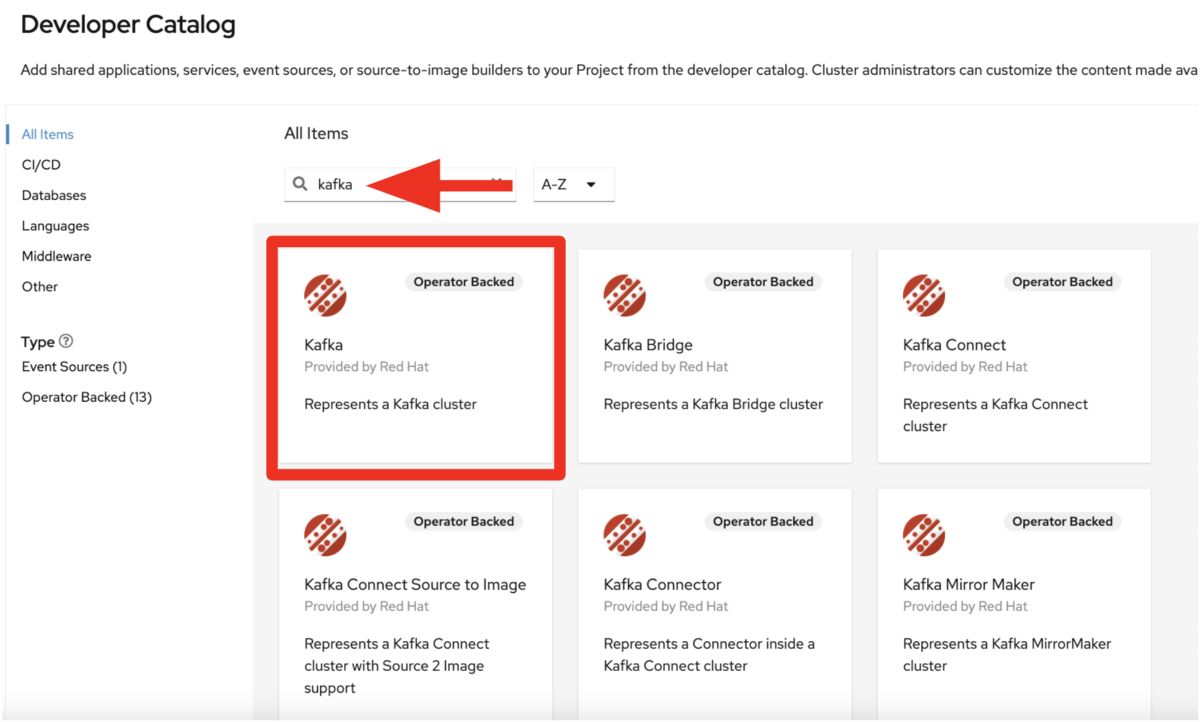This screenshot has height=722, width=1200.
Task: Open the Kafka Bridge card title
Action: tap(648, 345)
